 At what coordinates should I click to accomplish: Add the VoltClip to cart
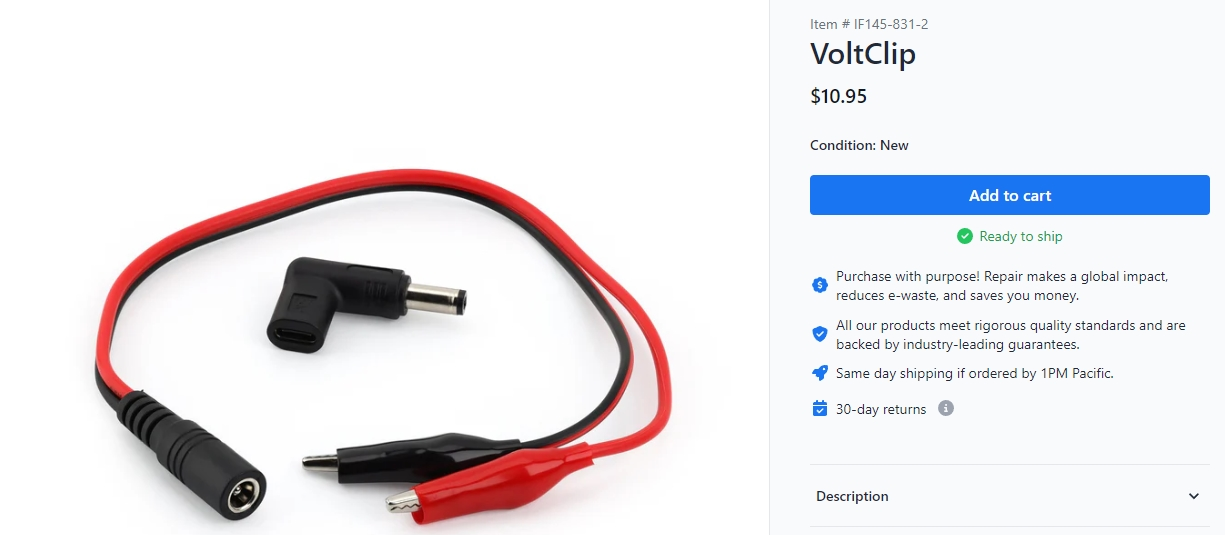pos(1010,195)
